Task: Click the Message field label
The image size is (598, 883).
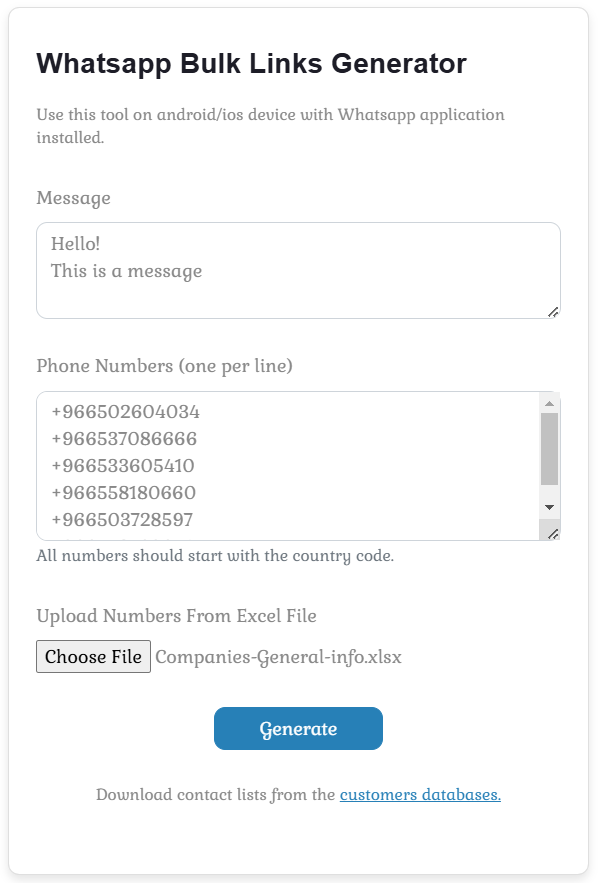Action: (x=73, y=198)
